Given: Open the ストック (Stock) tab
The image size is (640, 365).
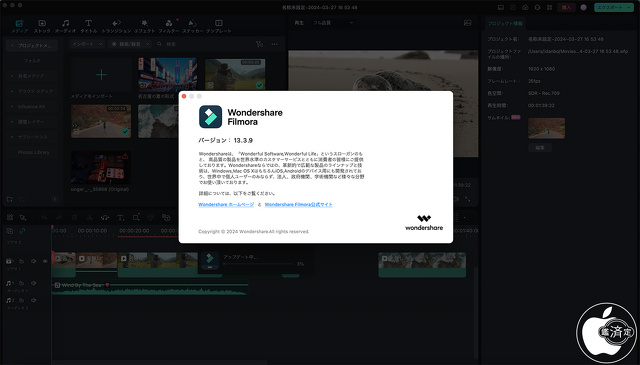Looking at the screenshot, I should [42, 26].
